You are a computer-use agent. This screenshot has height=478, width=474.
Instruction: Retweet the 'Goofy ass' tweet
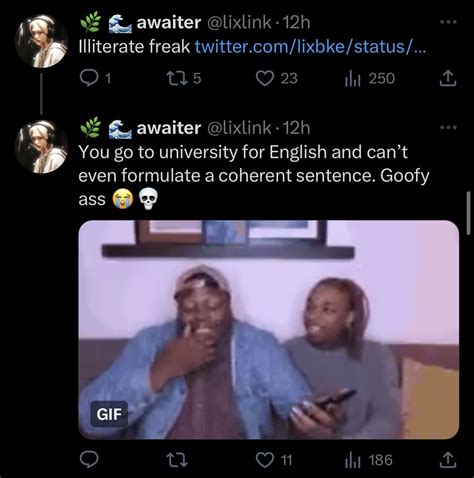pos(177,460)
